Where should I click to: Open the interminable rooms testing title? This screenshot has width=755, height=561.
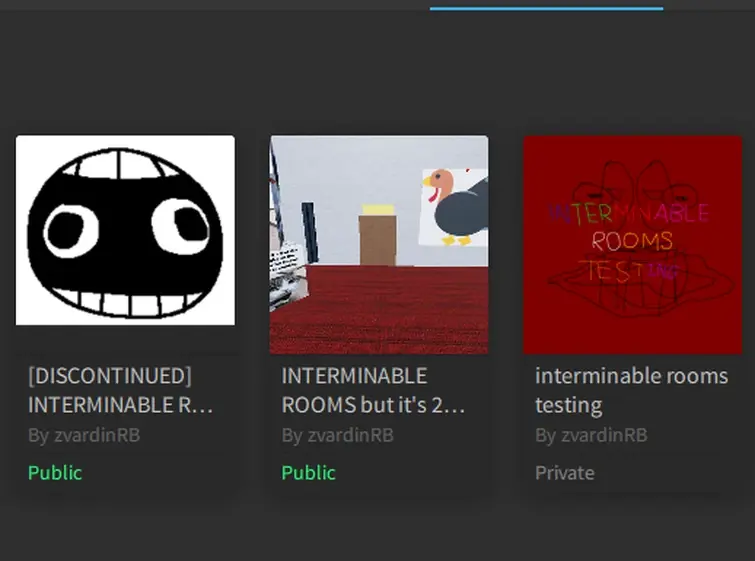(x=631, y=390)
